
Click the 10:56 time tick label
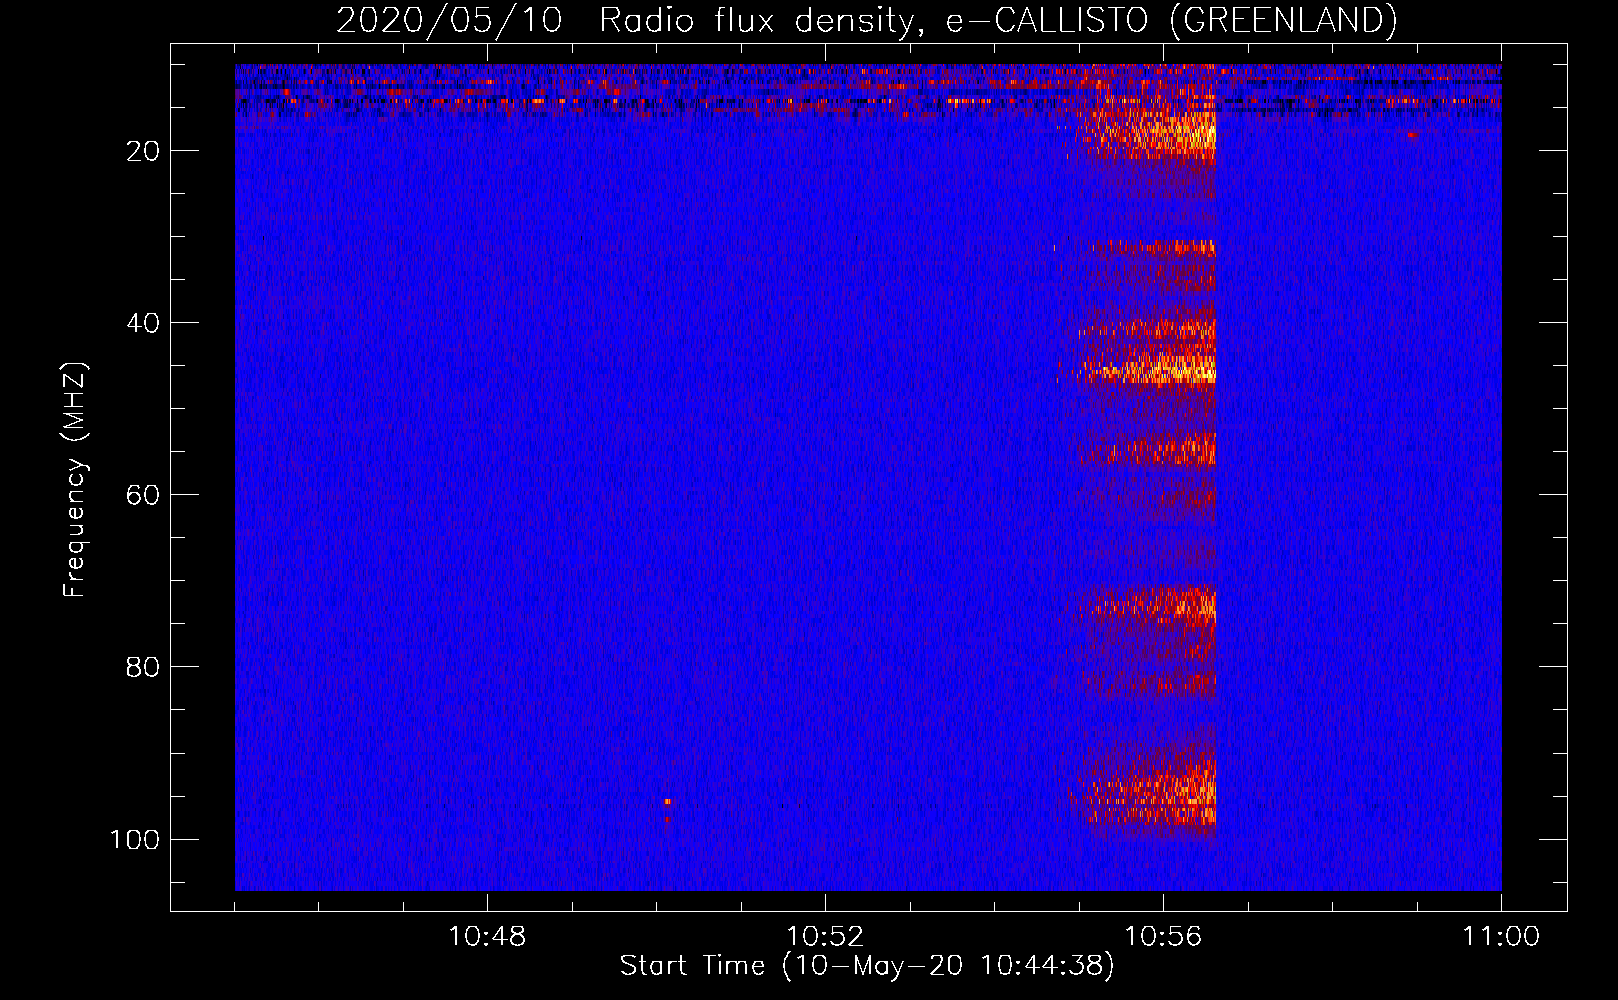[1163, 936]
